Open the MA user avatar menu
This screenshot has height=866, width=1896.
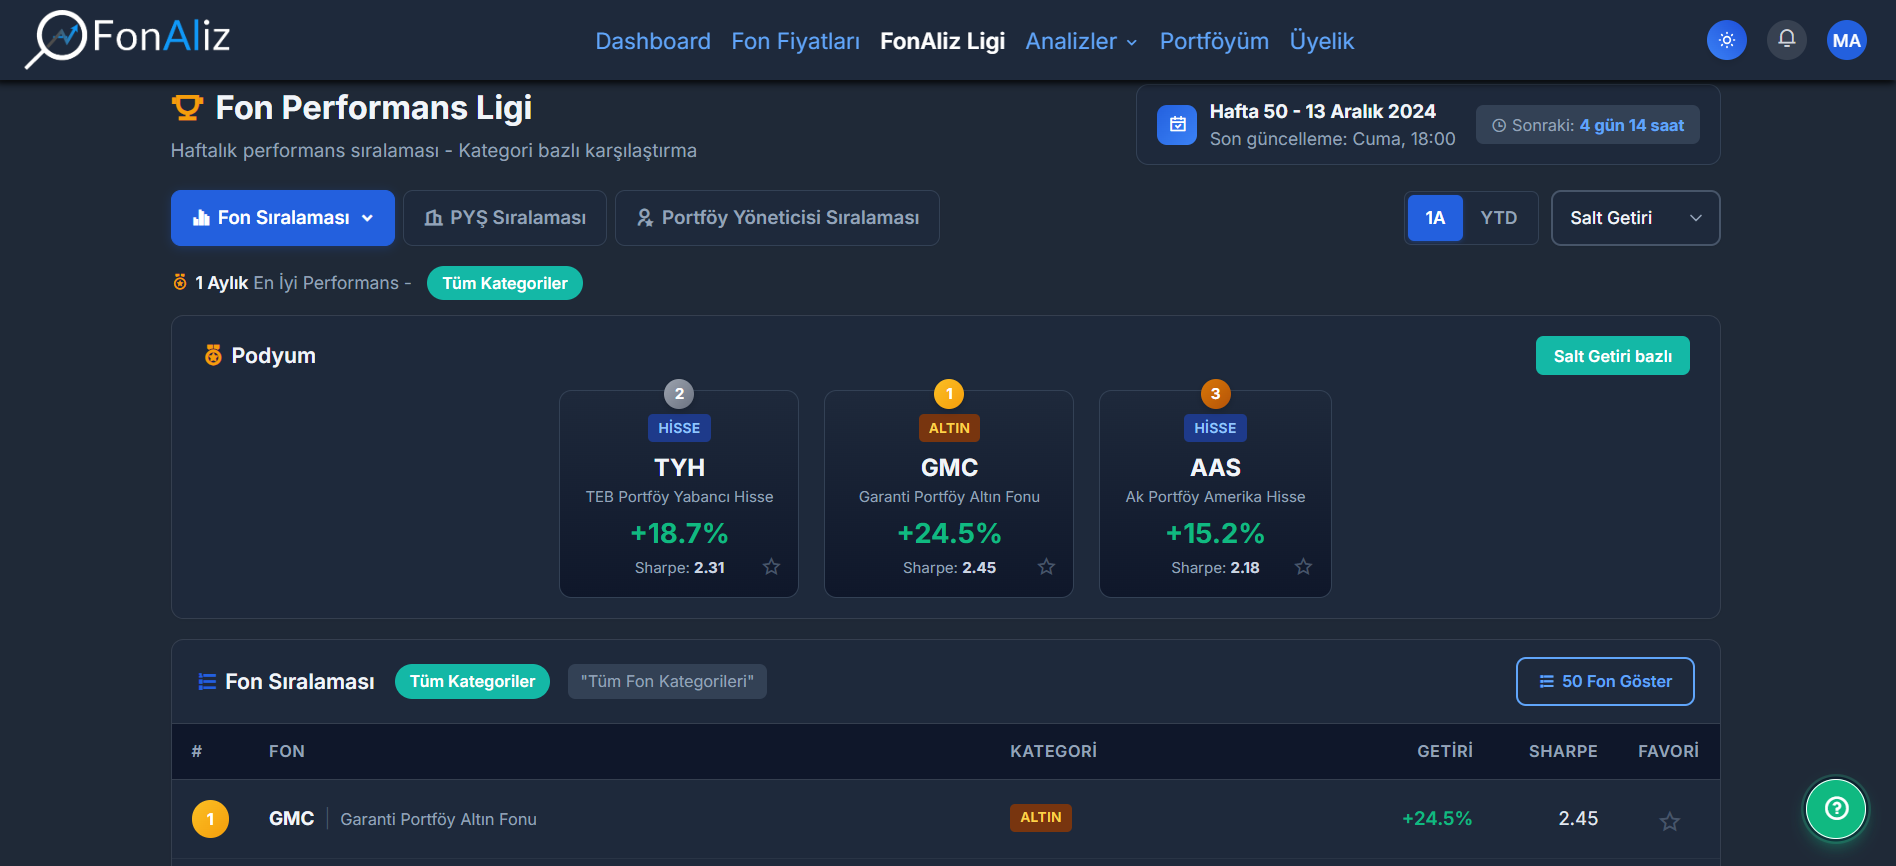coord(1846,40)
